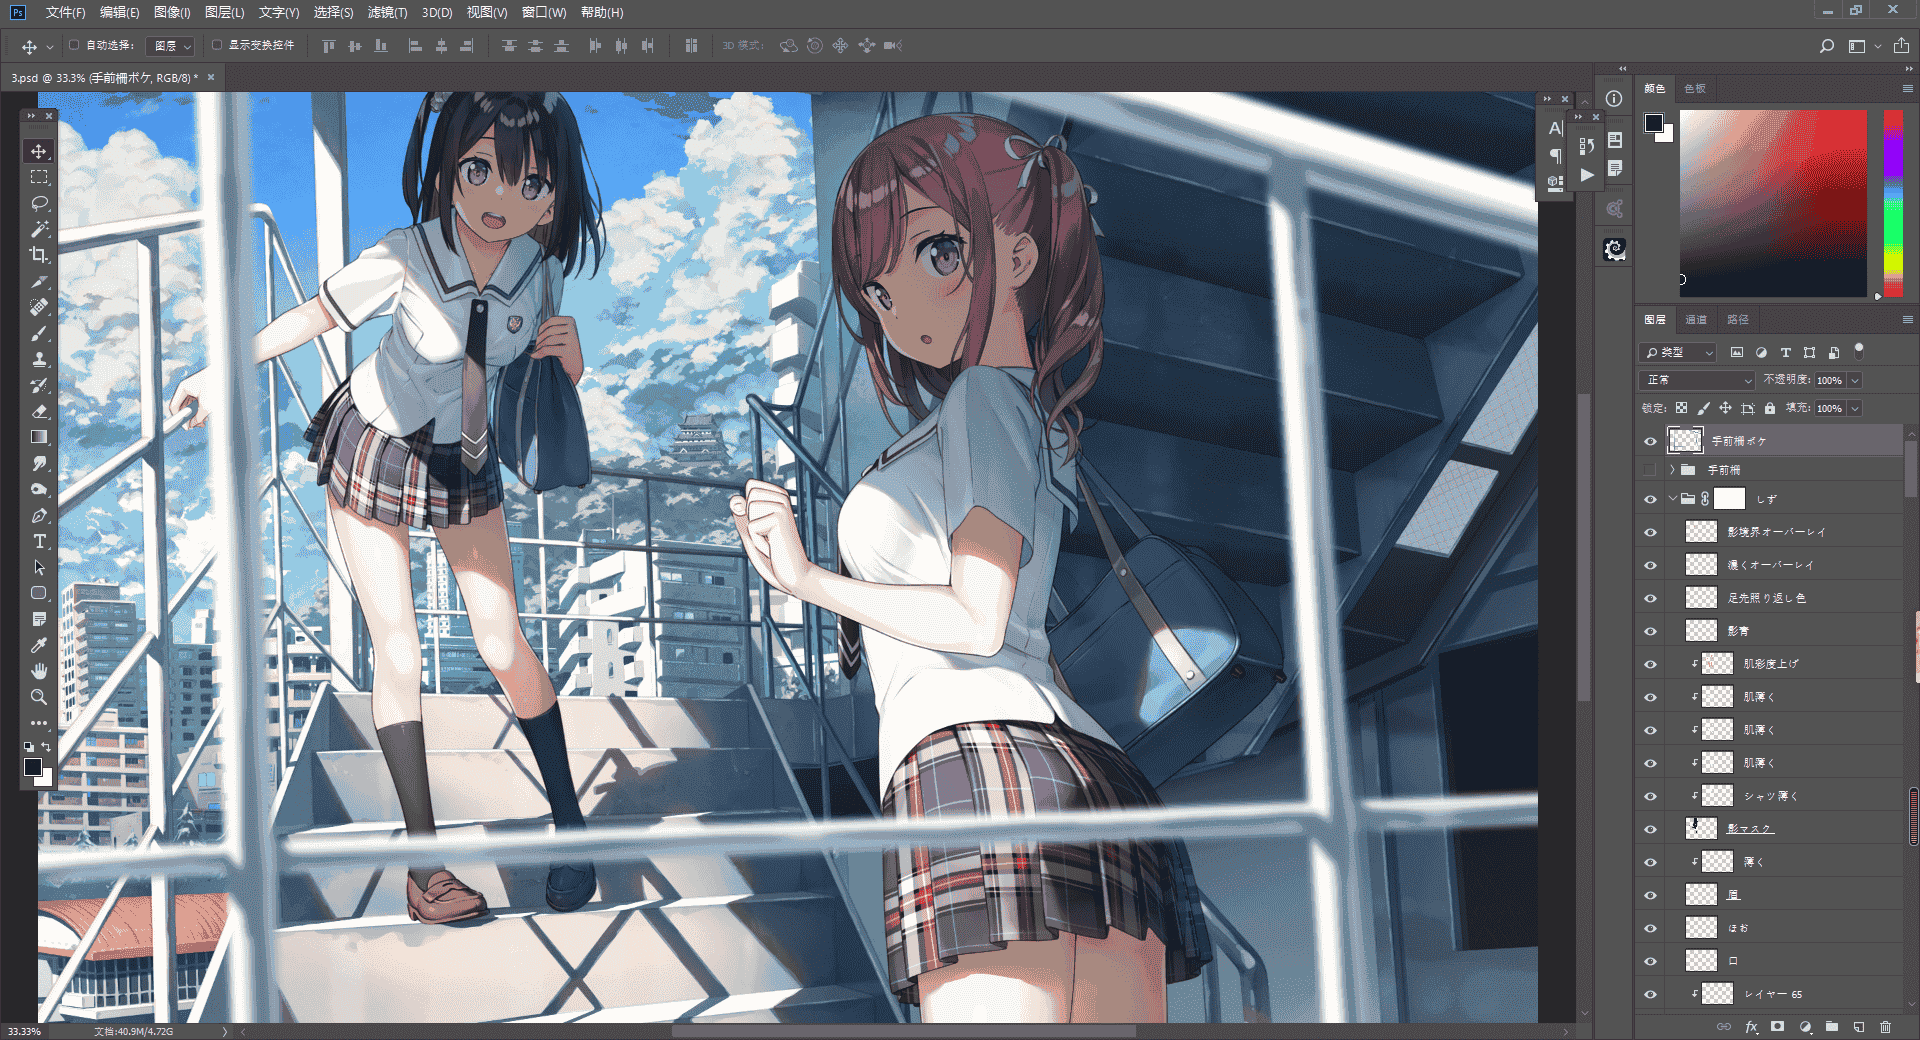
Task: Switch to the 色板 tab
Action: (x=1695, y=89)
